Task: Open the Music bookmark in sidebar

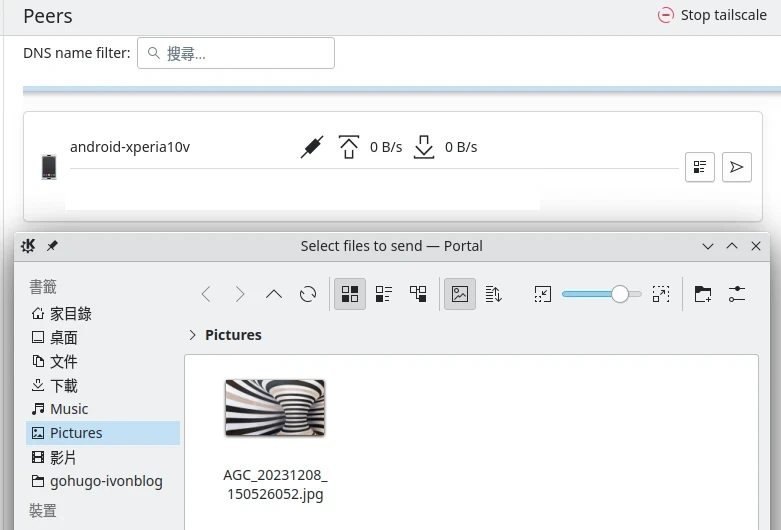Action: (69, 409)
